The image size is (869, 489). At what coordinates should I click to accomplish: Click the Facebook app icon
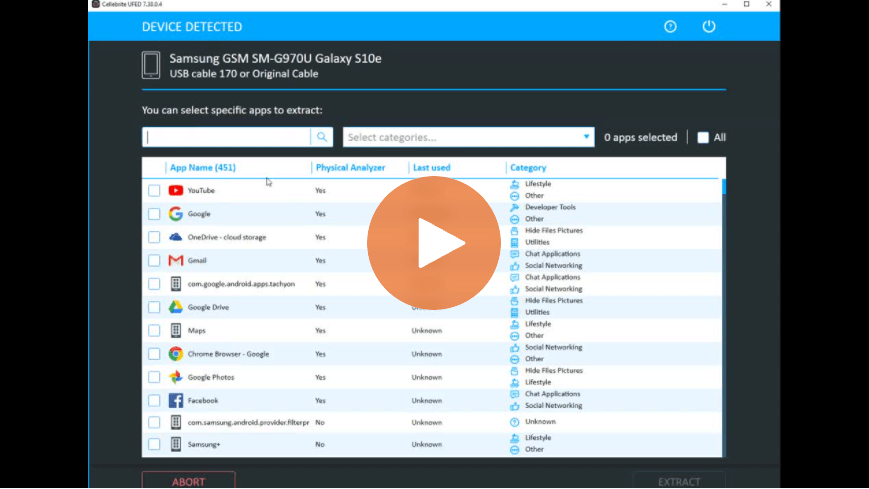click(176, 400)
